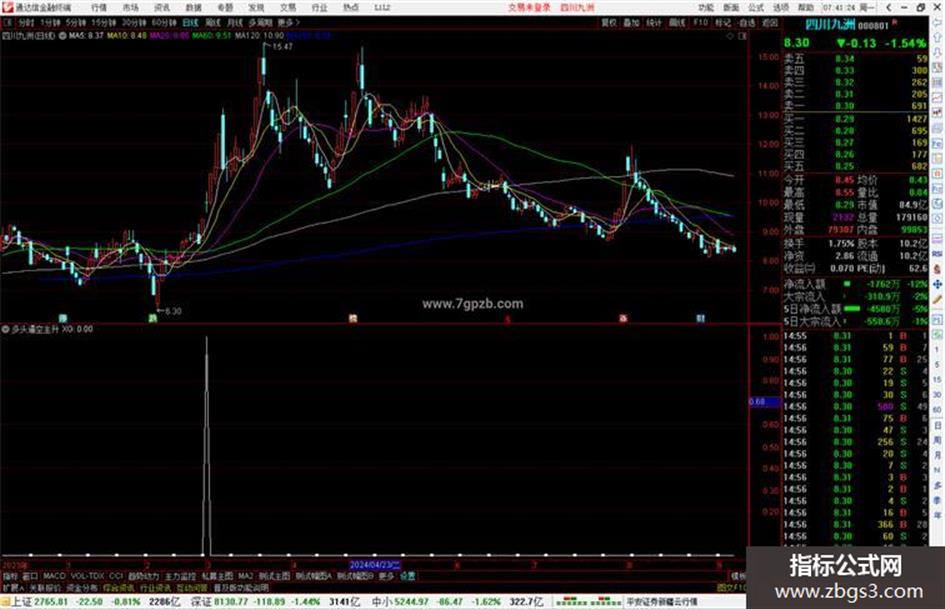The image size is (945, 609).
Task: Click the 返回 back button
Action: coord(770,22)
